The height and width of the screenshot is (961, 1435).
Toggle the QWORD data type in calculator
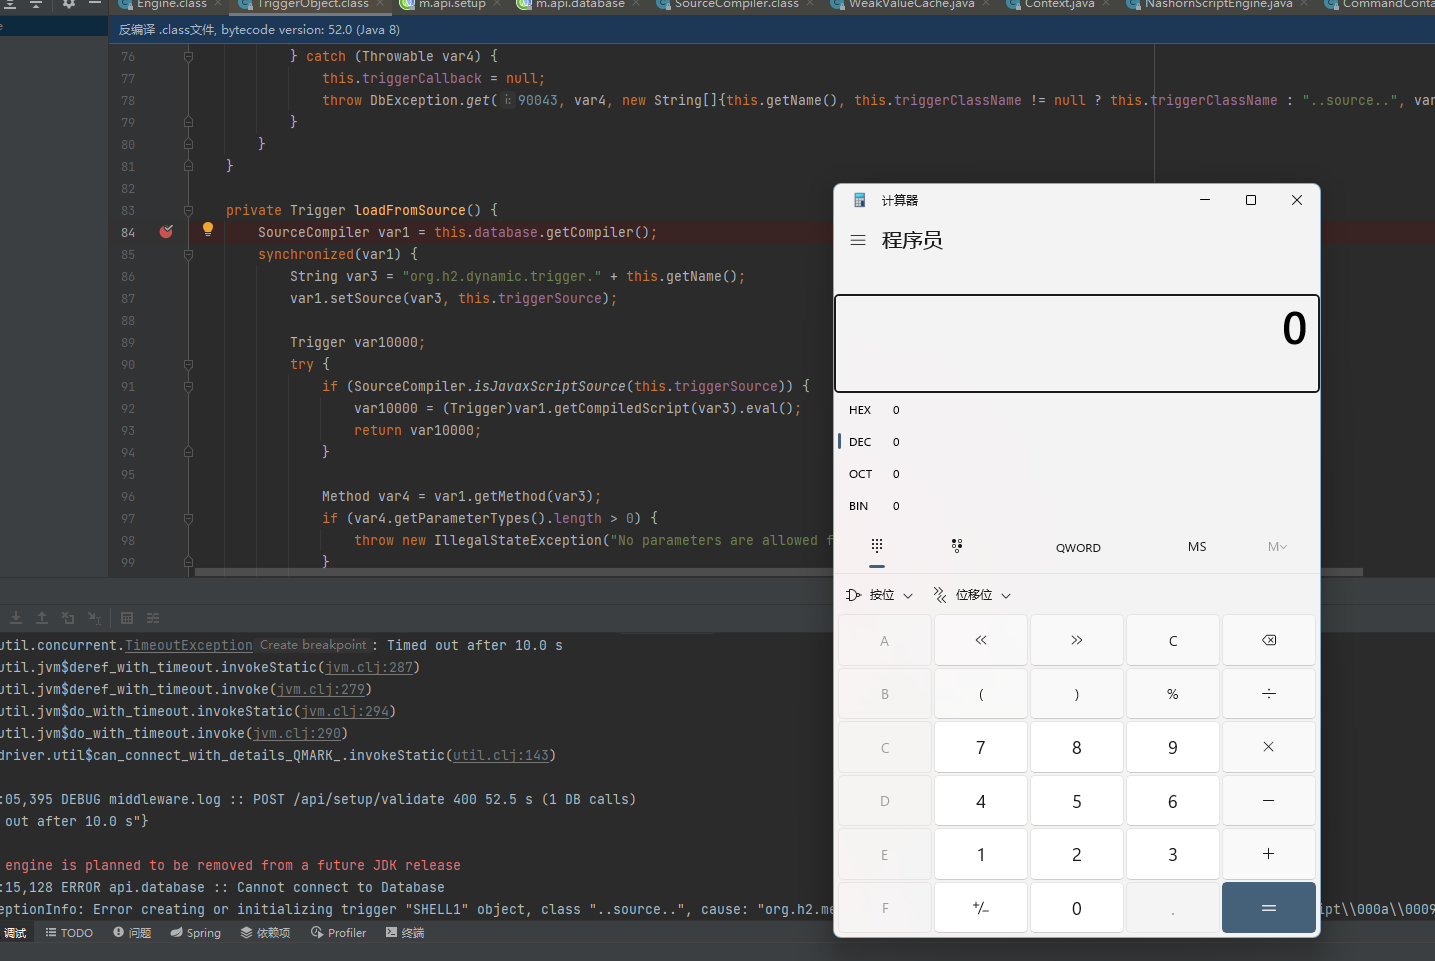tap(1078, 547)
